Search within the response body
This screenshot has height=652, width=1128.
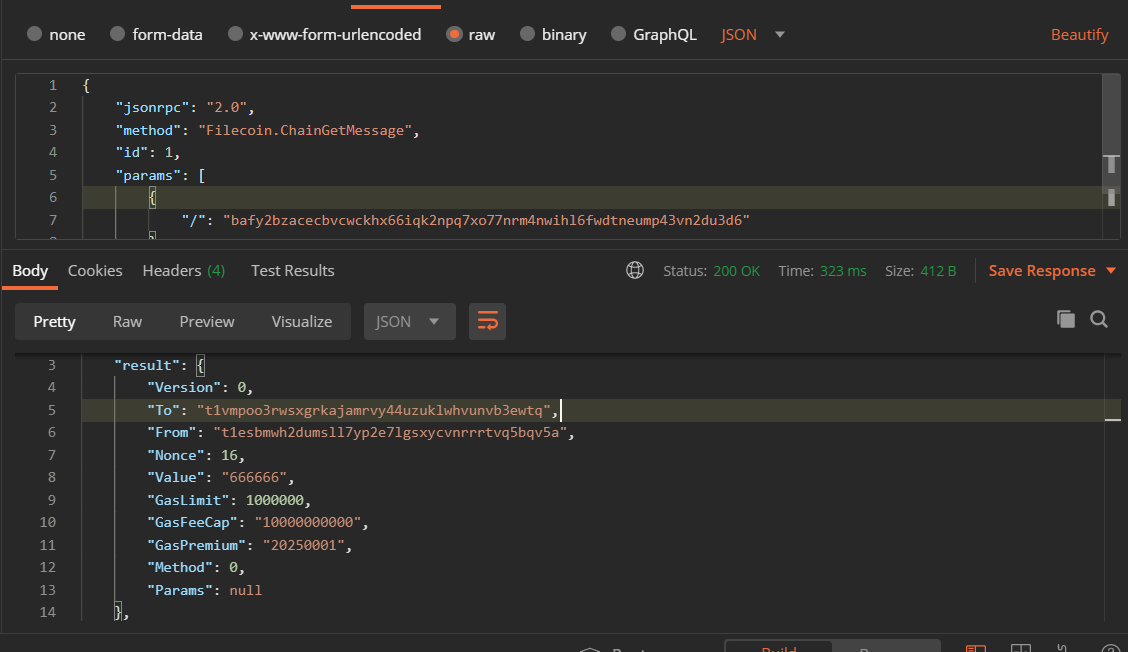pos(1099,318)
